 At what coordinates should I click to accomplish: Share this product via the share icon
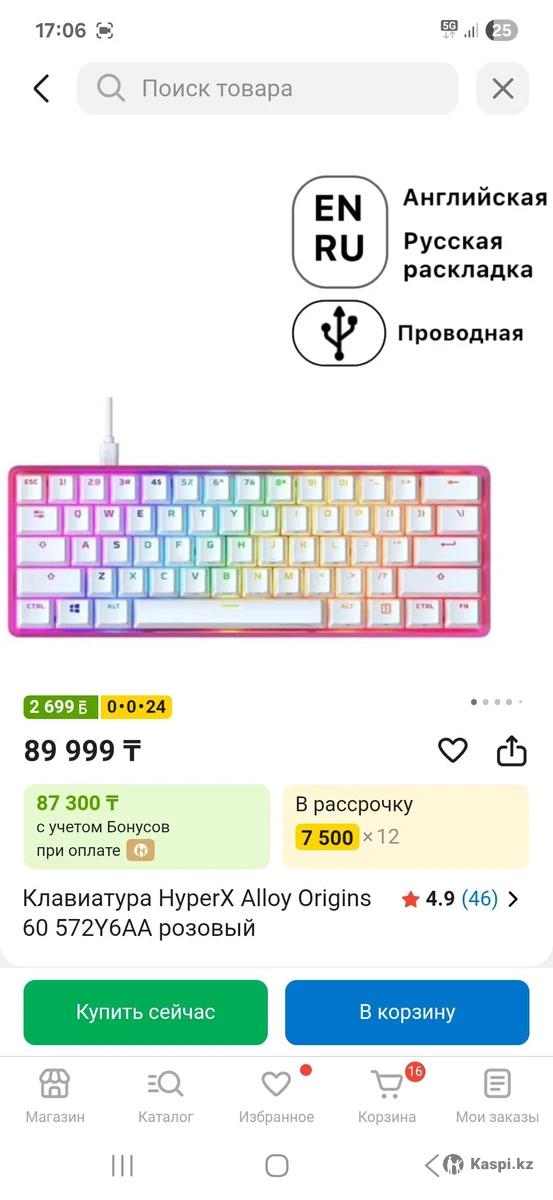(512, 750)
